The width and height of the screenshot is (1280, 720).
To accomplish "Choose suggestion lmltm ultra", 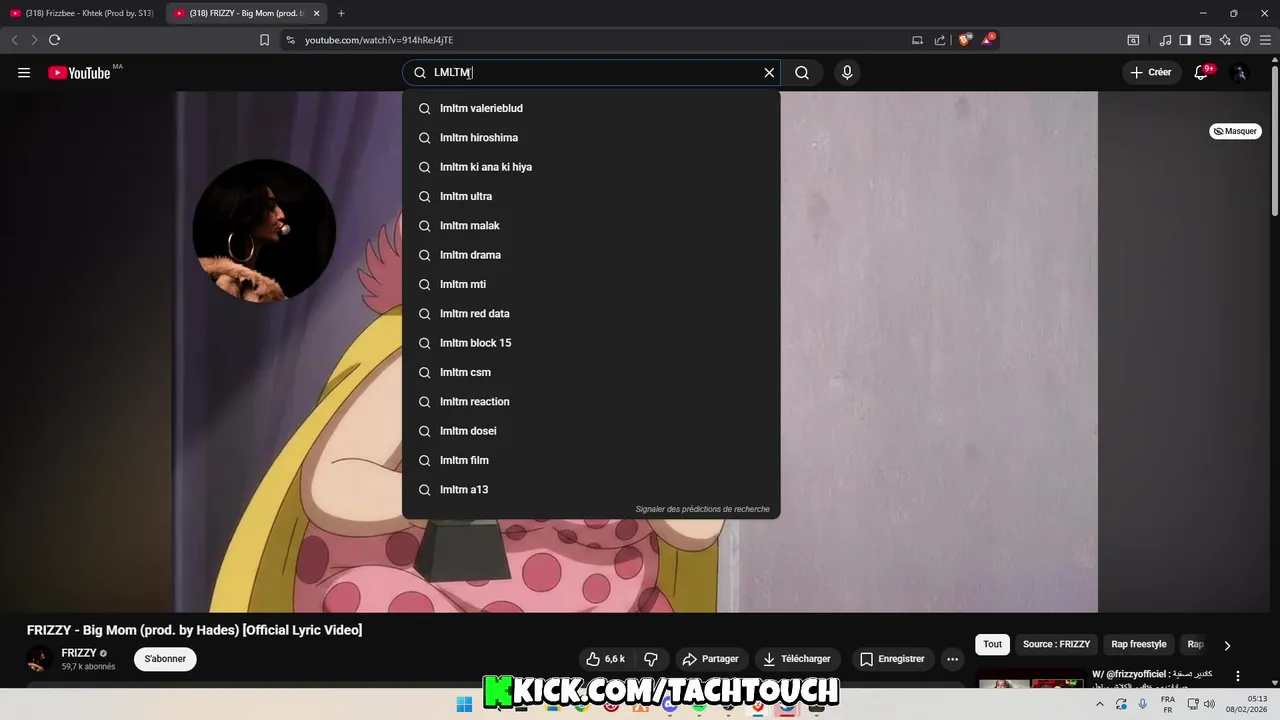I will click(591, 196).
